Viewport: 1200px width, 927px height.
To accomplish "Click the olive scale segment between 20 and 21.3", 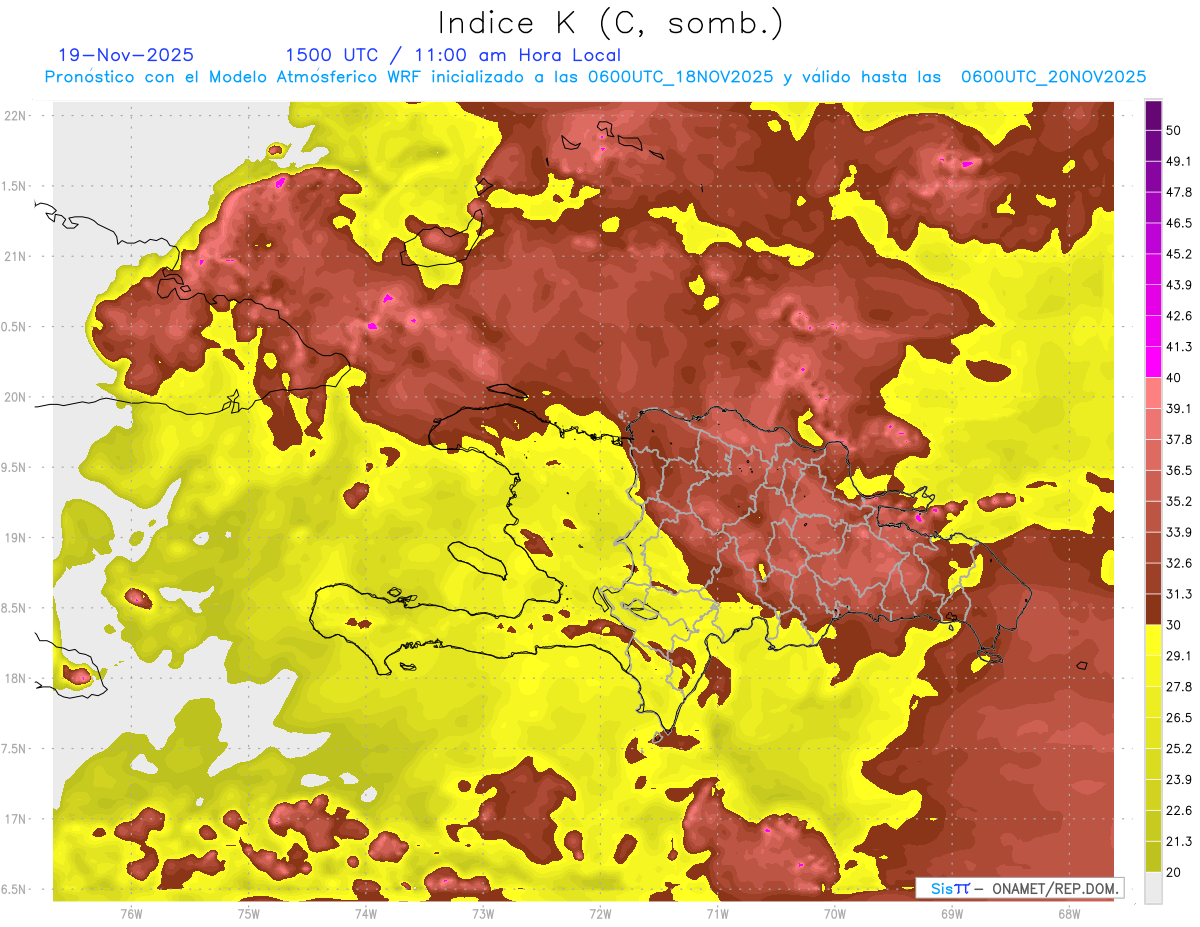I will (1153, 857).
